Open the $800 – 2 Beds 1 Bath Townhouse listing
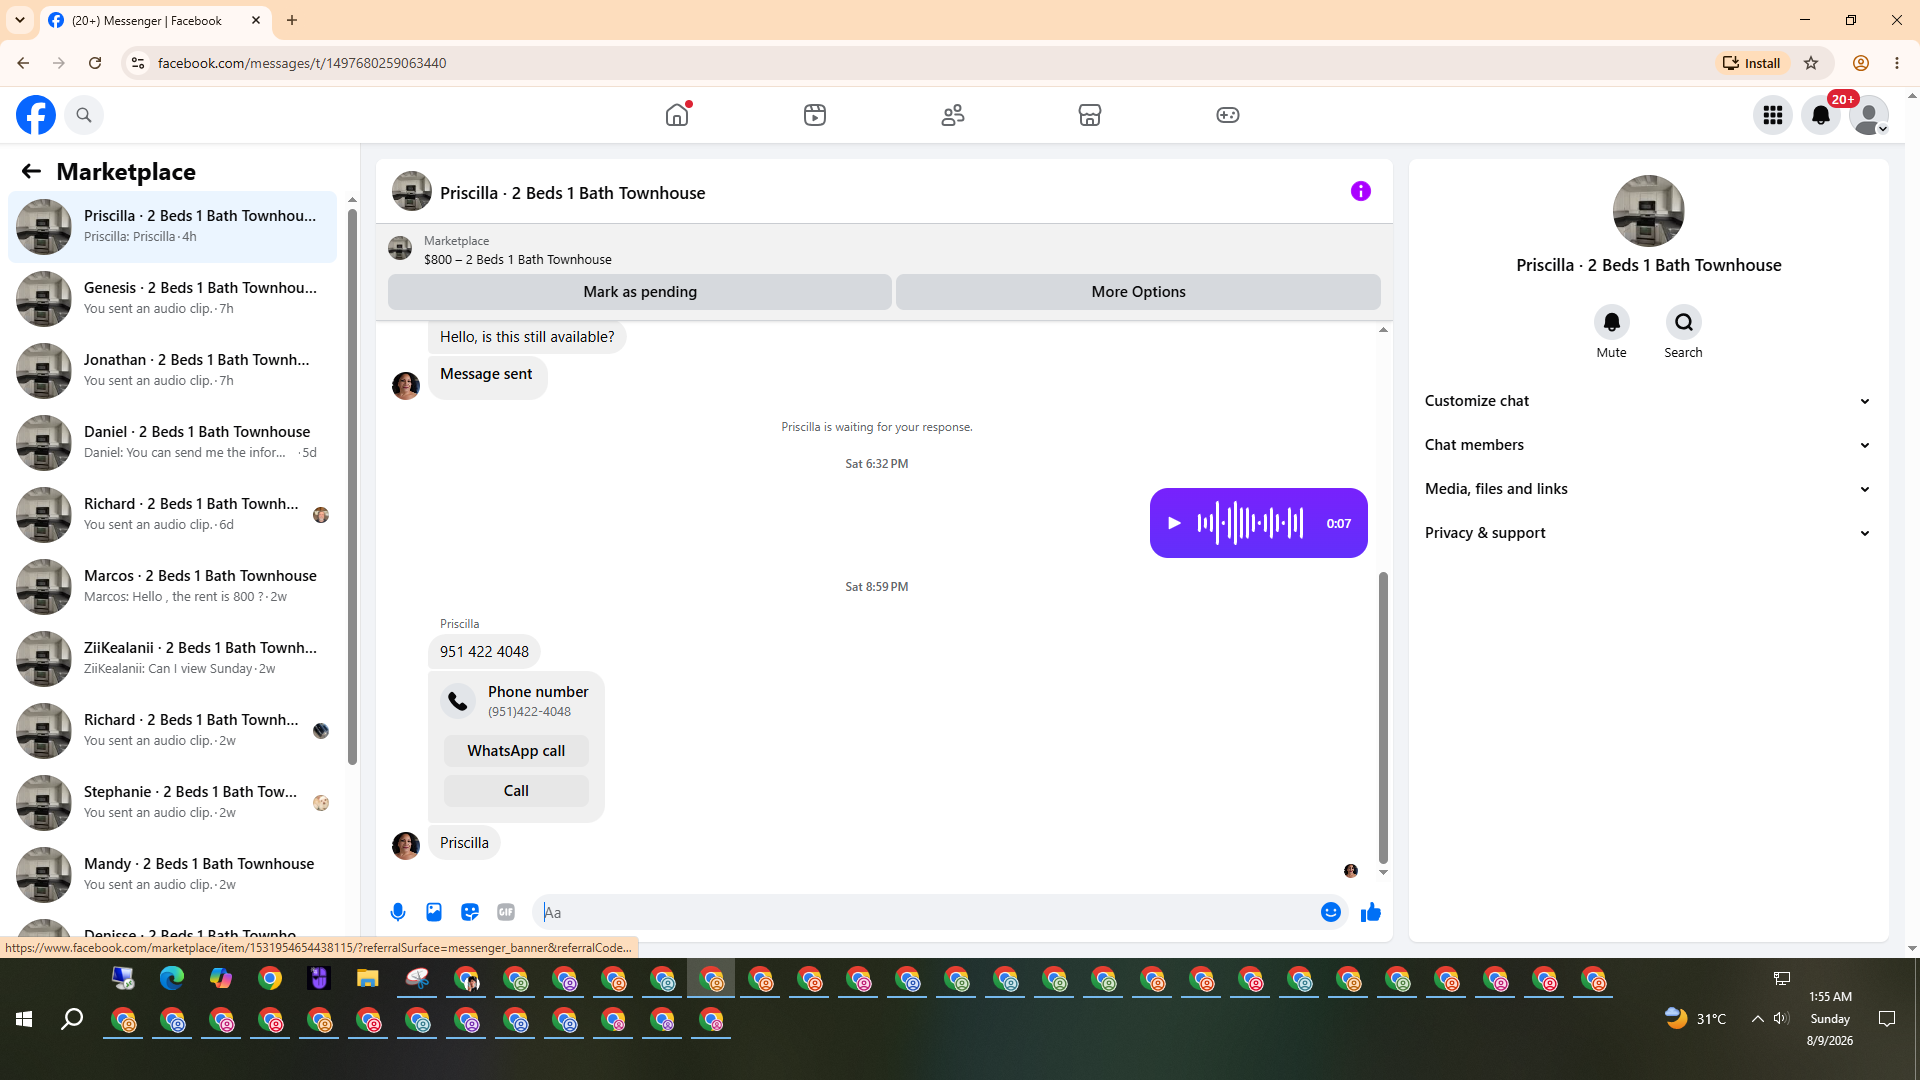This screenshot has width=1920, height=1080. [x=518, y=259]
